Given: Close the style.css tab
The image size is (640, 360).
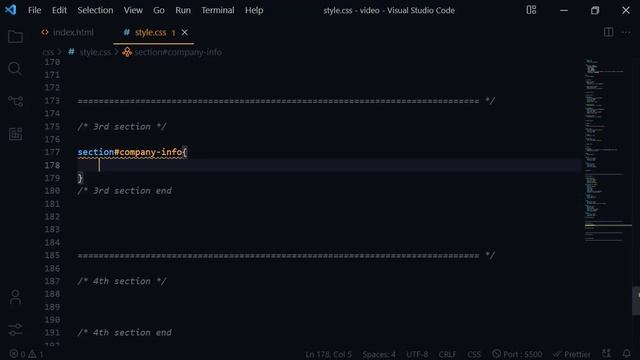Looking at the screenshot, I should (x=185, y=32).
